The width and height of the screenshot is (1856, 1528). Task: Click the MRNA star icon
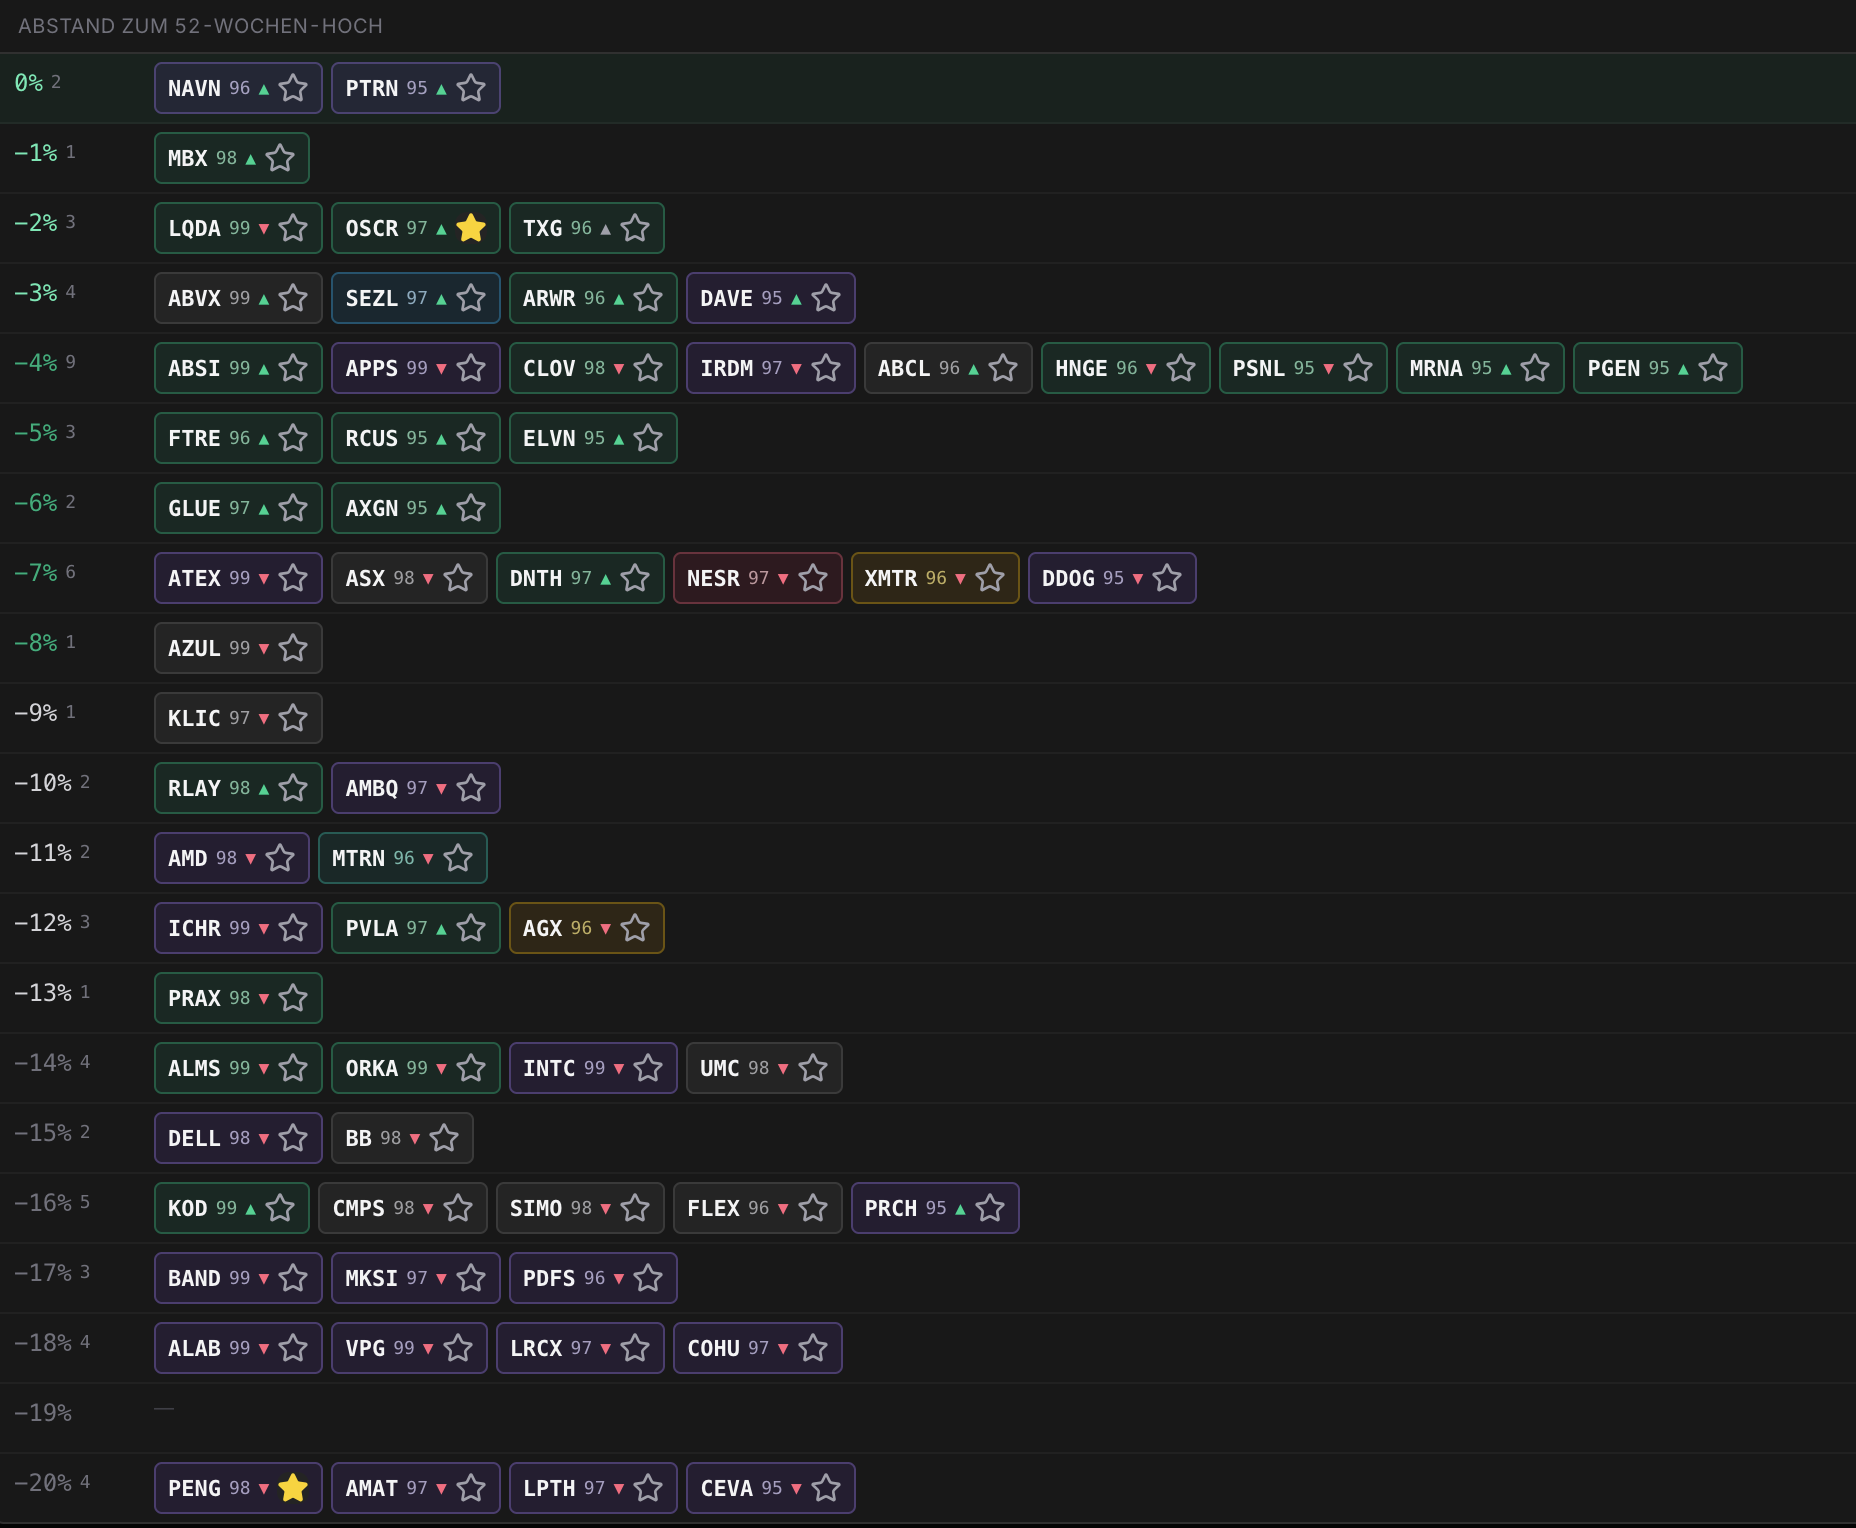(1535, 368)
